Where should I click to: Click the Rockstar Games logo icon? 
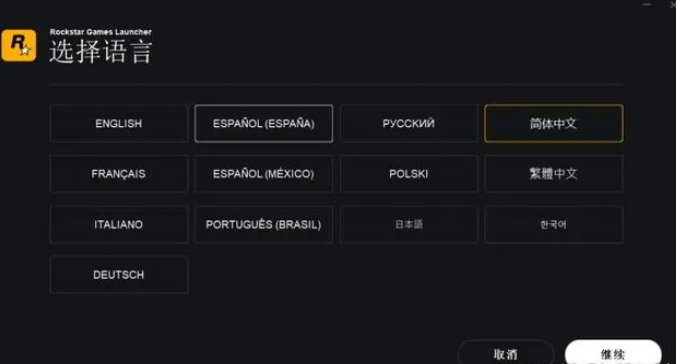pos(19,45)
